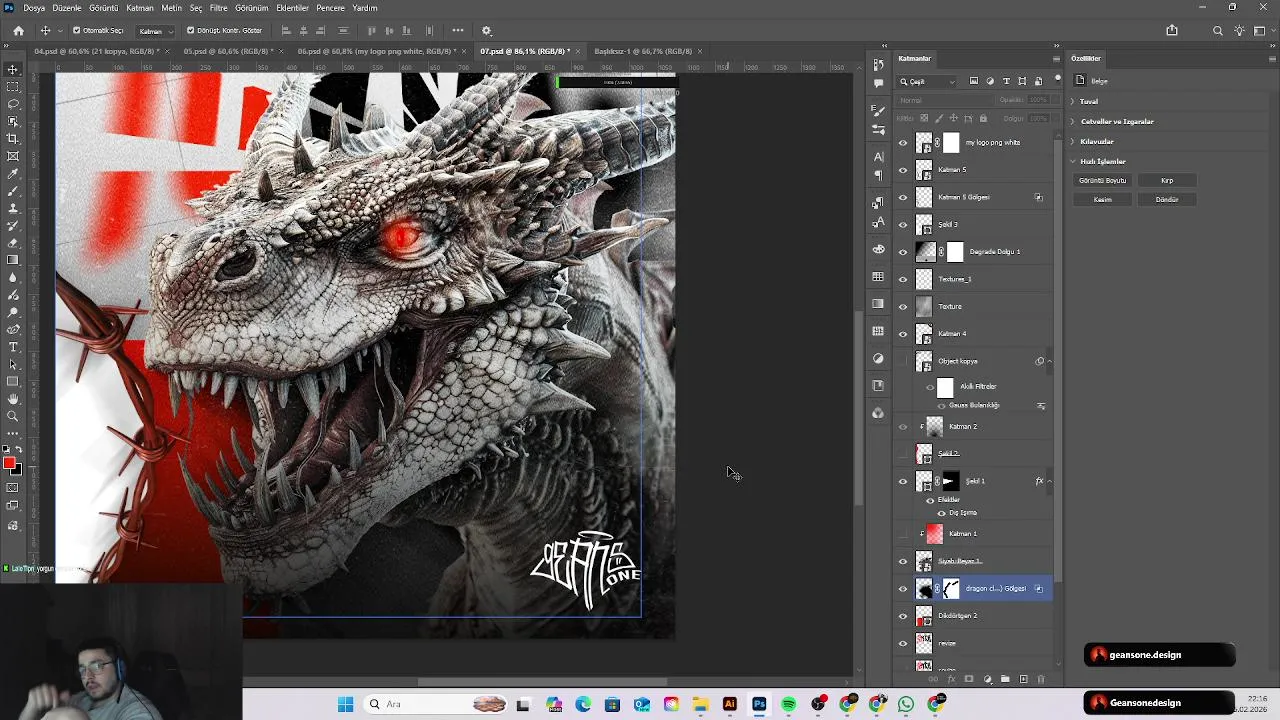Screen dimensions: 1280x720
Task: Hide the Şekil 3 layer
Action: coord(903,225)
